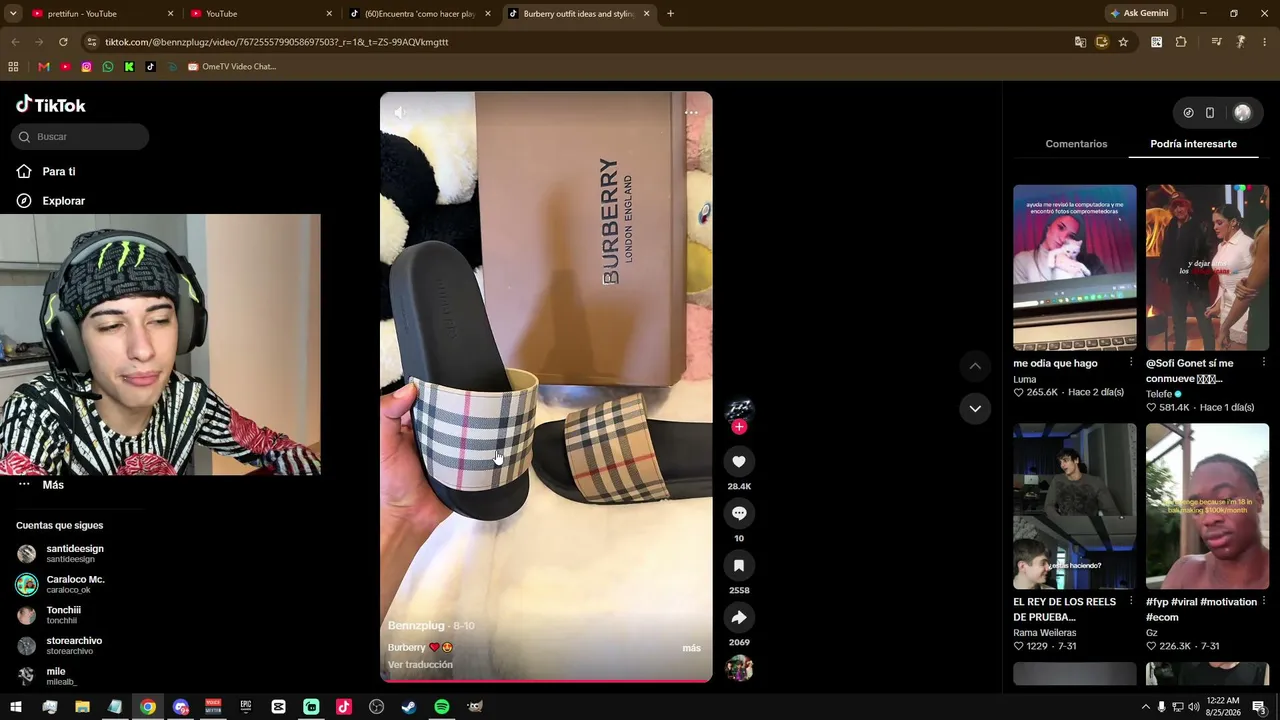
Task: Open options for 'me odia que hago' video
Action: [x=1131, y=362]
